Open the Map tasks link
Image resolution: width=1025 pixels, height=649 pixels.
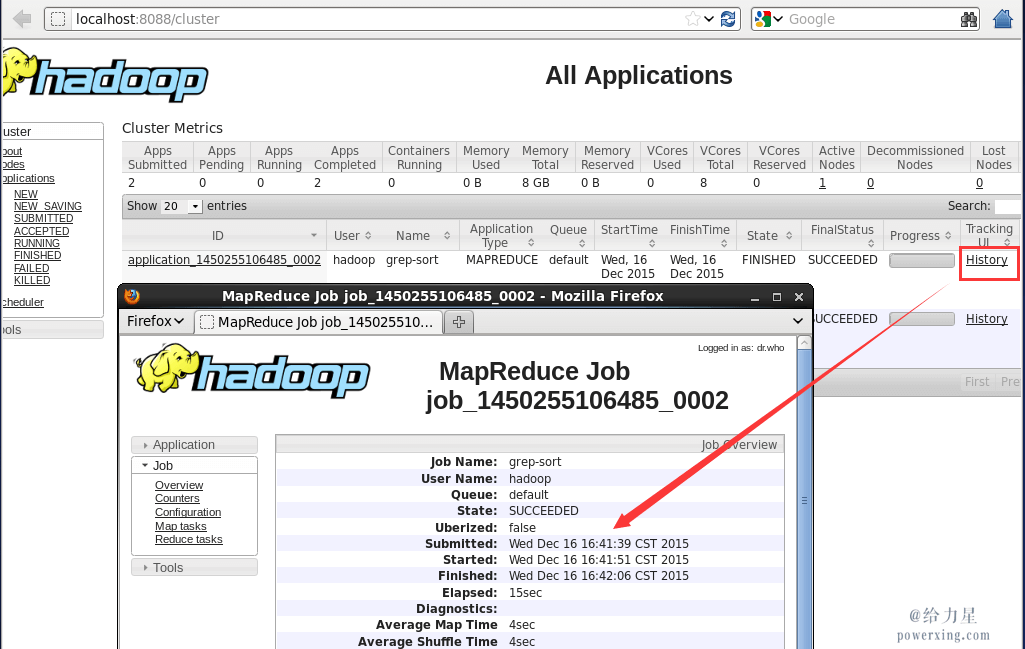[x=180, y=525]
